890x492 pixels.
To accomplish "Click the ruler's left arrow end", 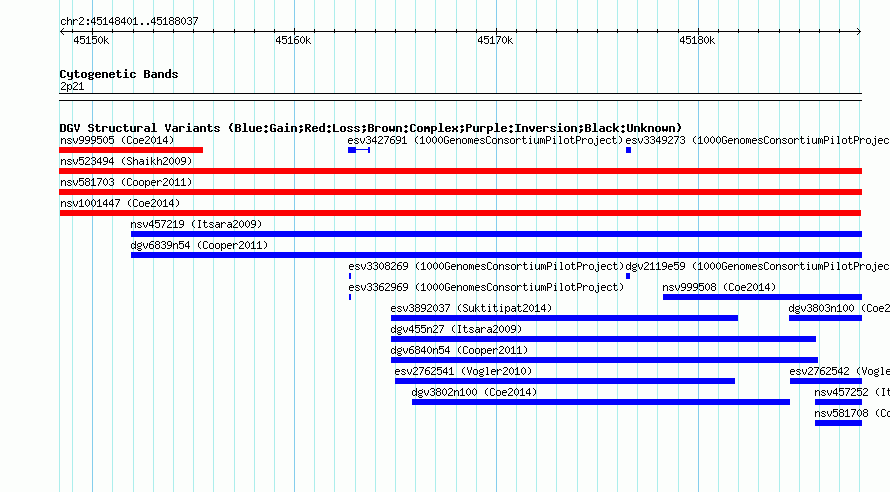I will point(62,31).
